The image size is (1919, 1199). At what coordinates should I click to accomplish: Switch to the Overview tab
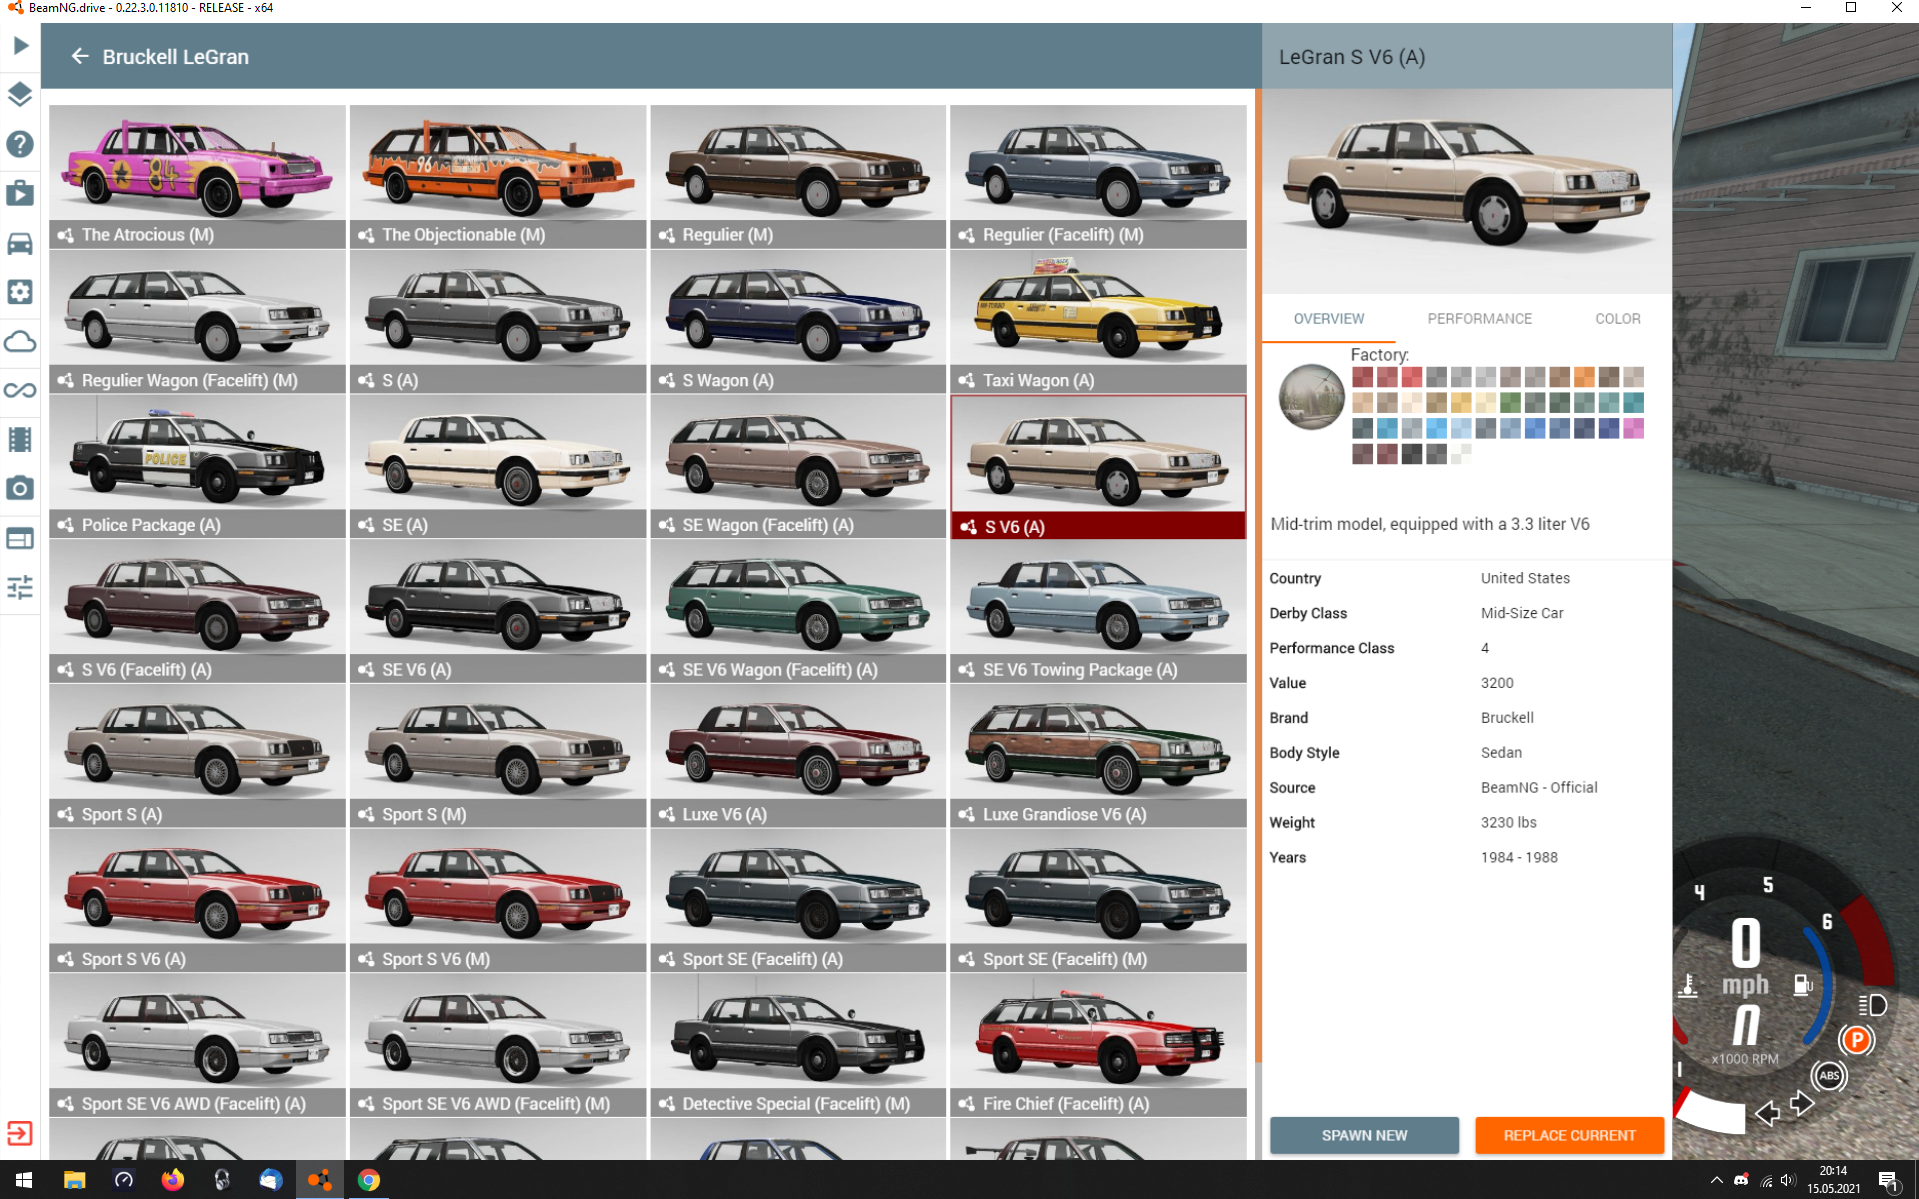(1328, 319)
